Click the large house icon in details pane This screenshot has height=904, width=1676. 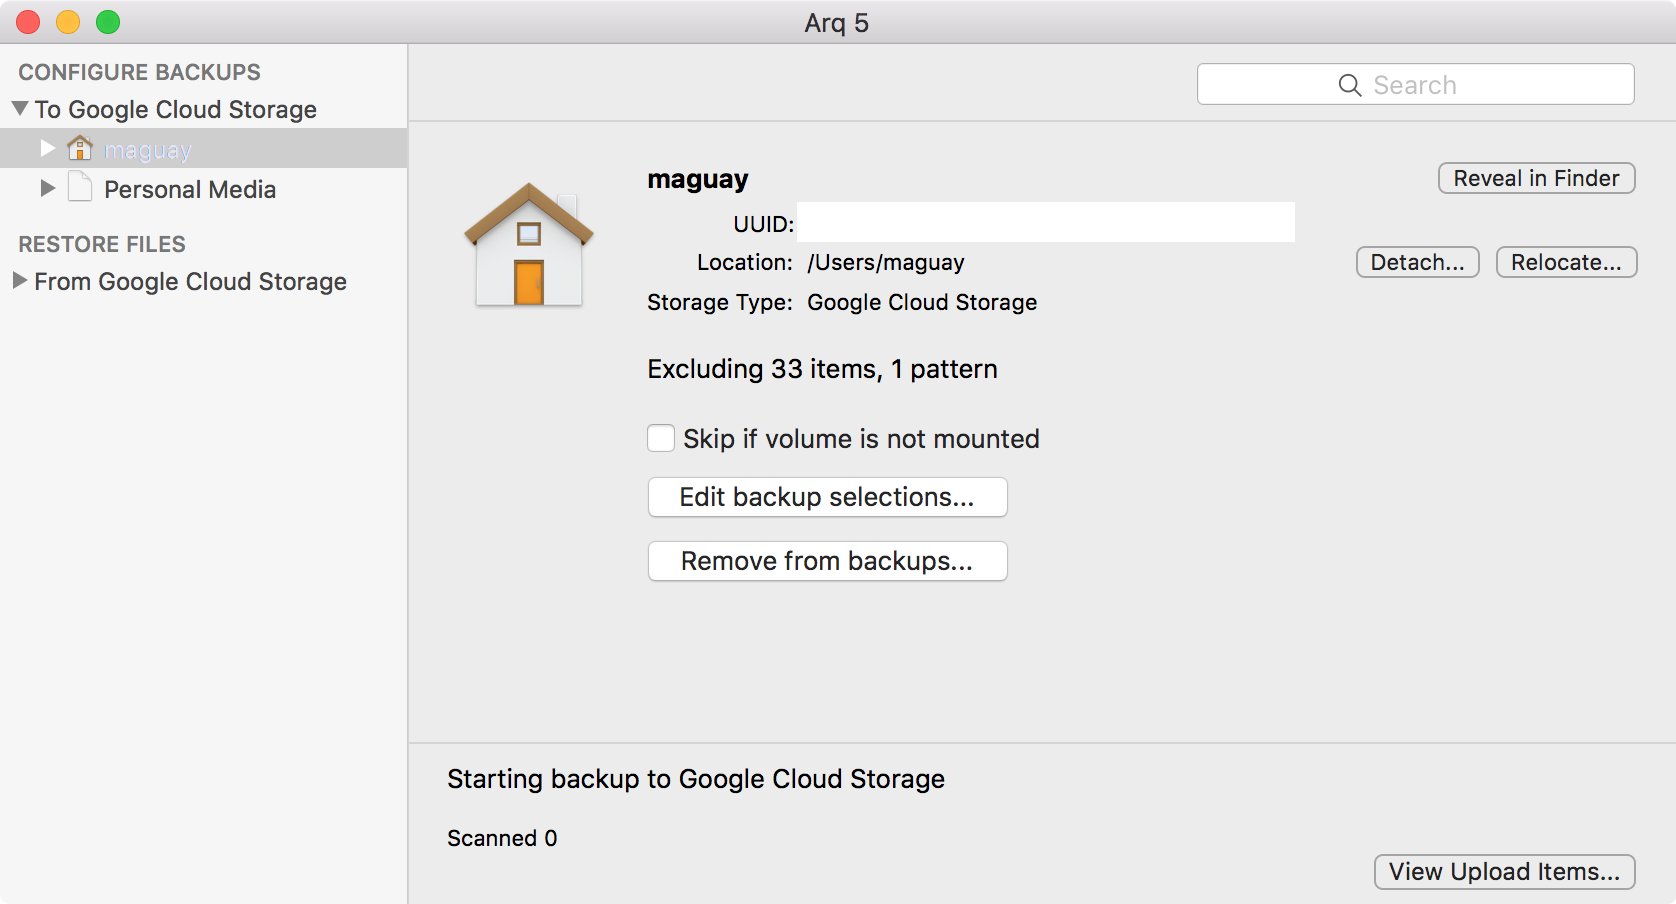tap(529, 245)
